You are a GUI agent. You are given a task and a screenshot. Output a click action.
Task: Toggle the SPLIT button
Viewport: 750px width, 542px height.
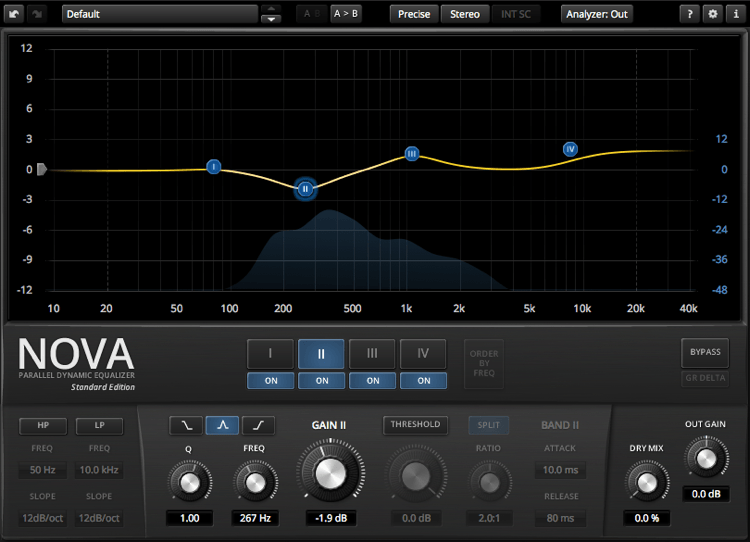coord(488,425)
